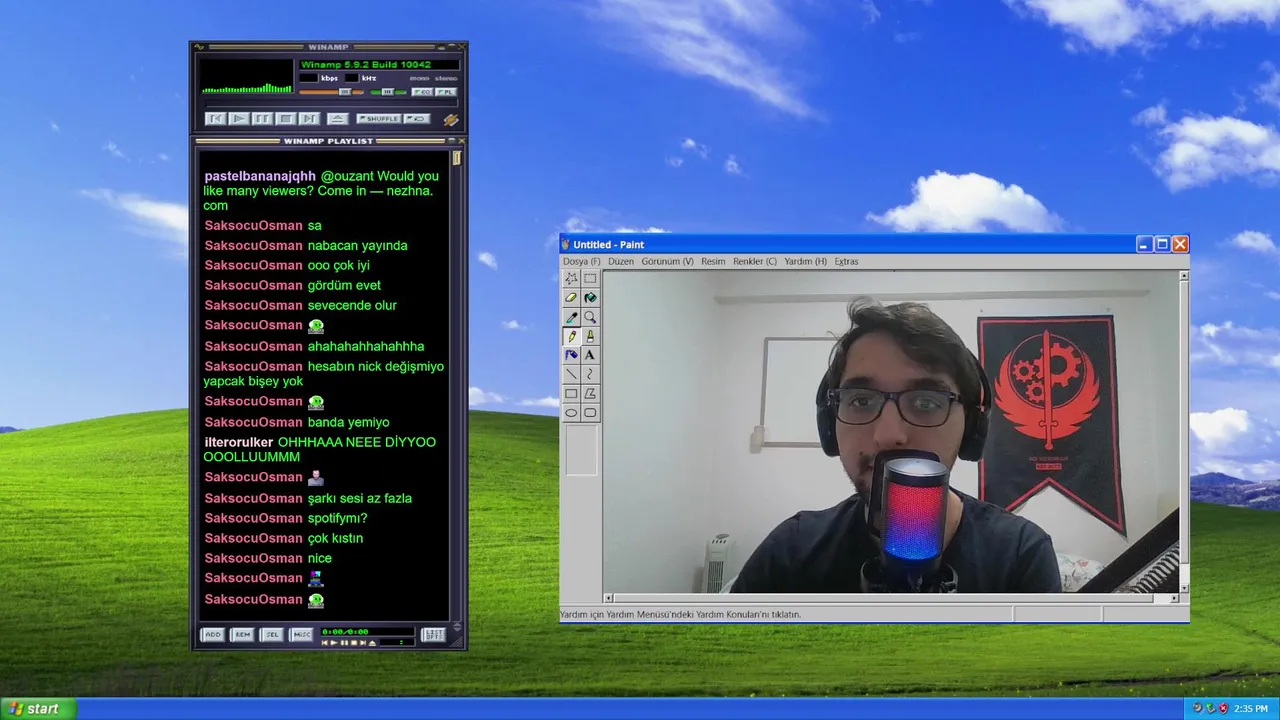Click the Winamp playlist vertical scrollbar handle
The height and width of the screenshot is (720, 1280).
pyautogui.click(x=457, y=158)
